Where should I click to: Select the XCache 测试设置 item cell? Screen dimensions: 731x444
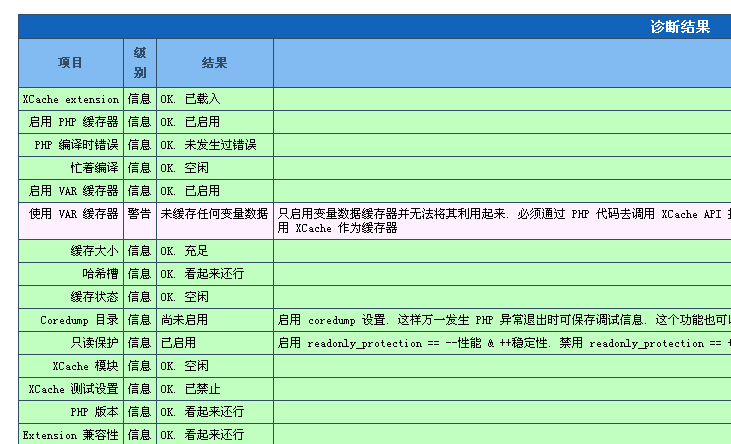pyautogui.click(x=73, y=388)
